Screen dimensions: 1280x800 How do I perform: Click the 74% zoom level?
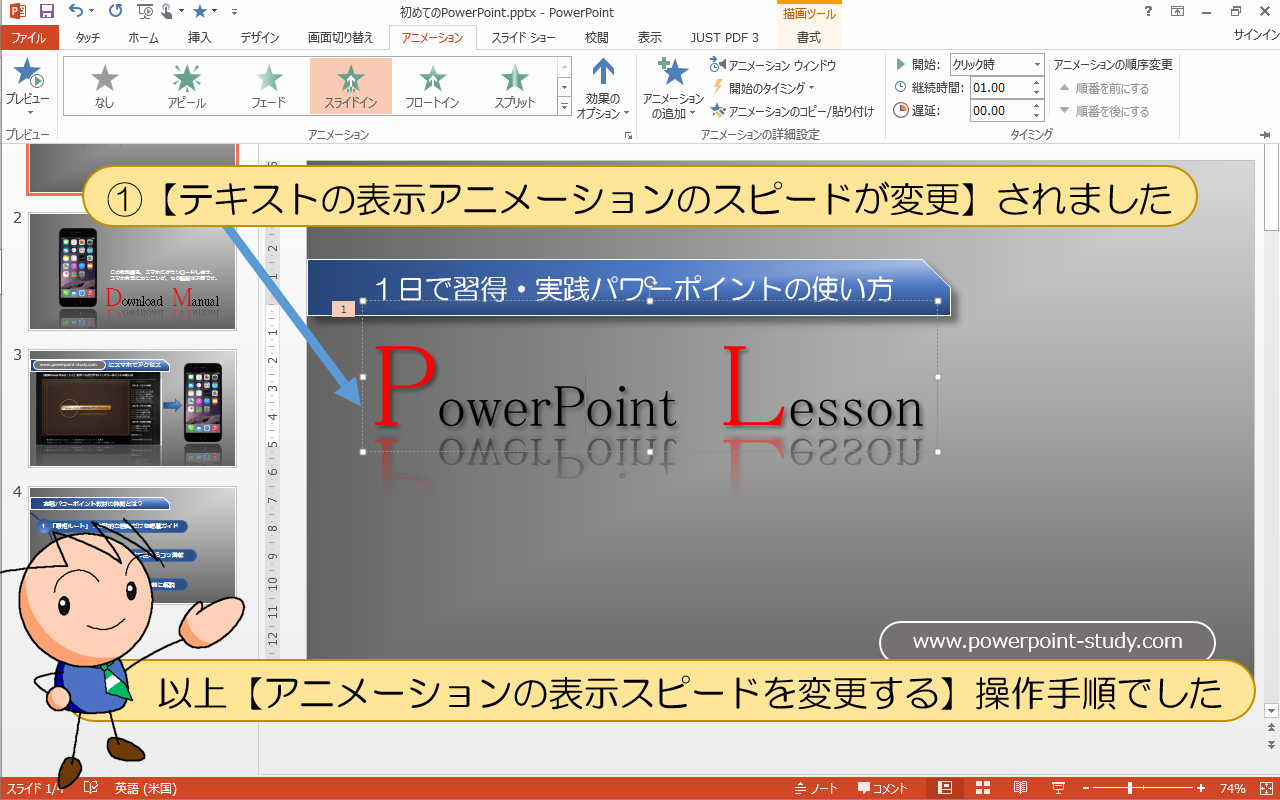(1232, 789)
